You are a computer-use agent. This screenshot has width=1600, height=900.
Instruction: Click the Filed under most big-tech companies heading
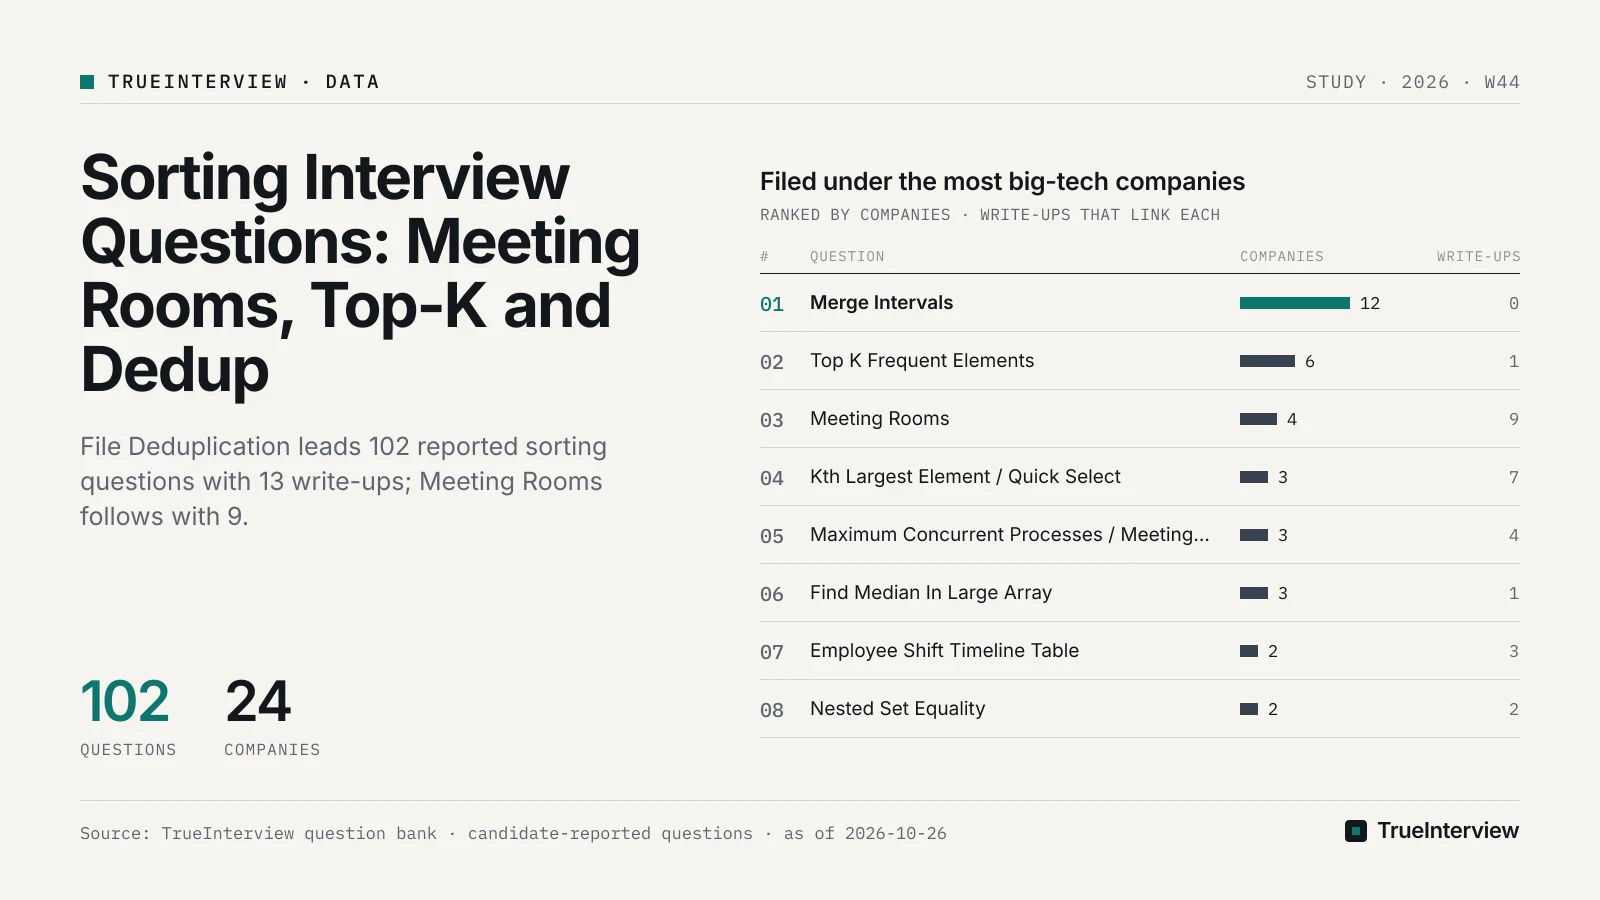(x=1002, y=181)
